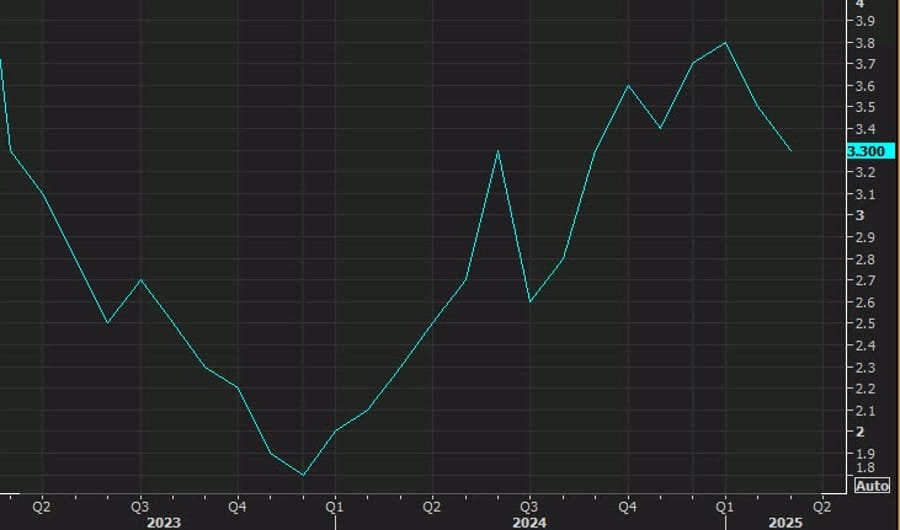
Task: Select the Q3 marker in 2024
Action: click(x=529, y=505)
